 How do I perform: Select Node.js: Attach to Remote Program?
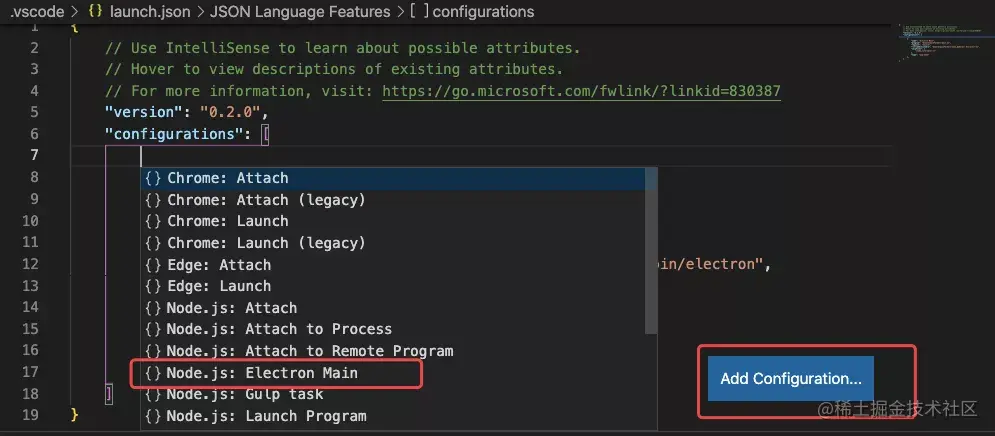pyautogui.click(x=310, y=351)
